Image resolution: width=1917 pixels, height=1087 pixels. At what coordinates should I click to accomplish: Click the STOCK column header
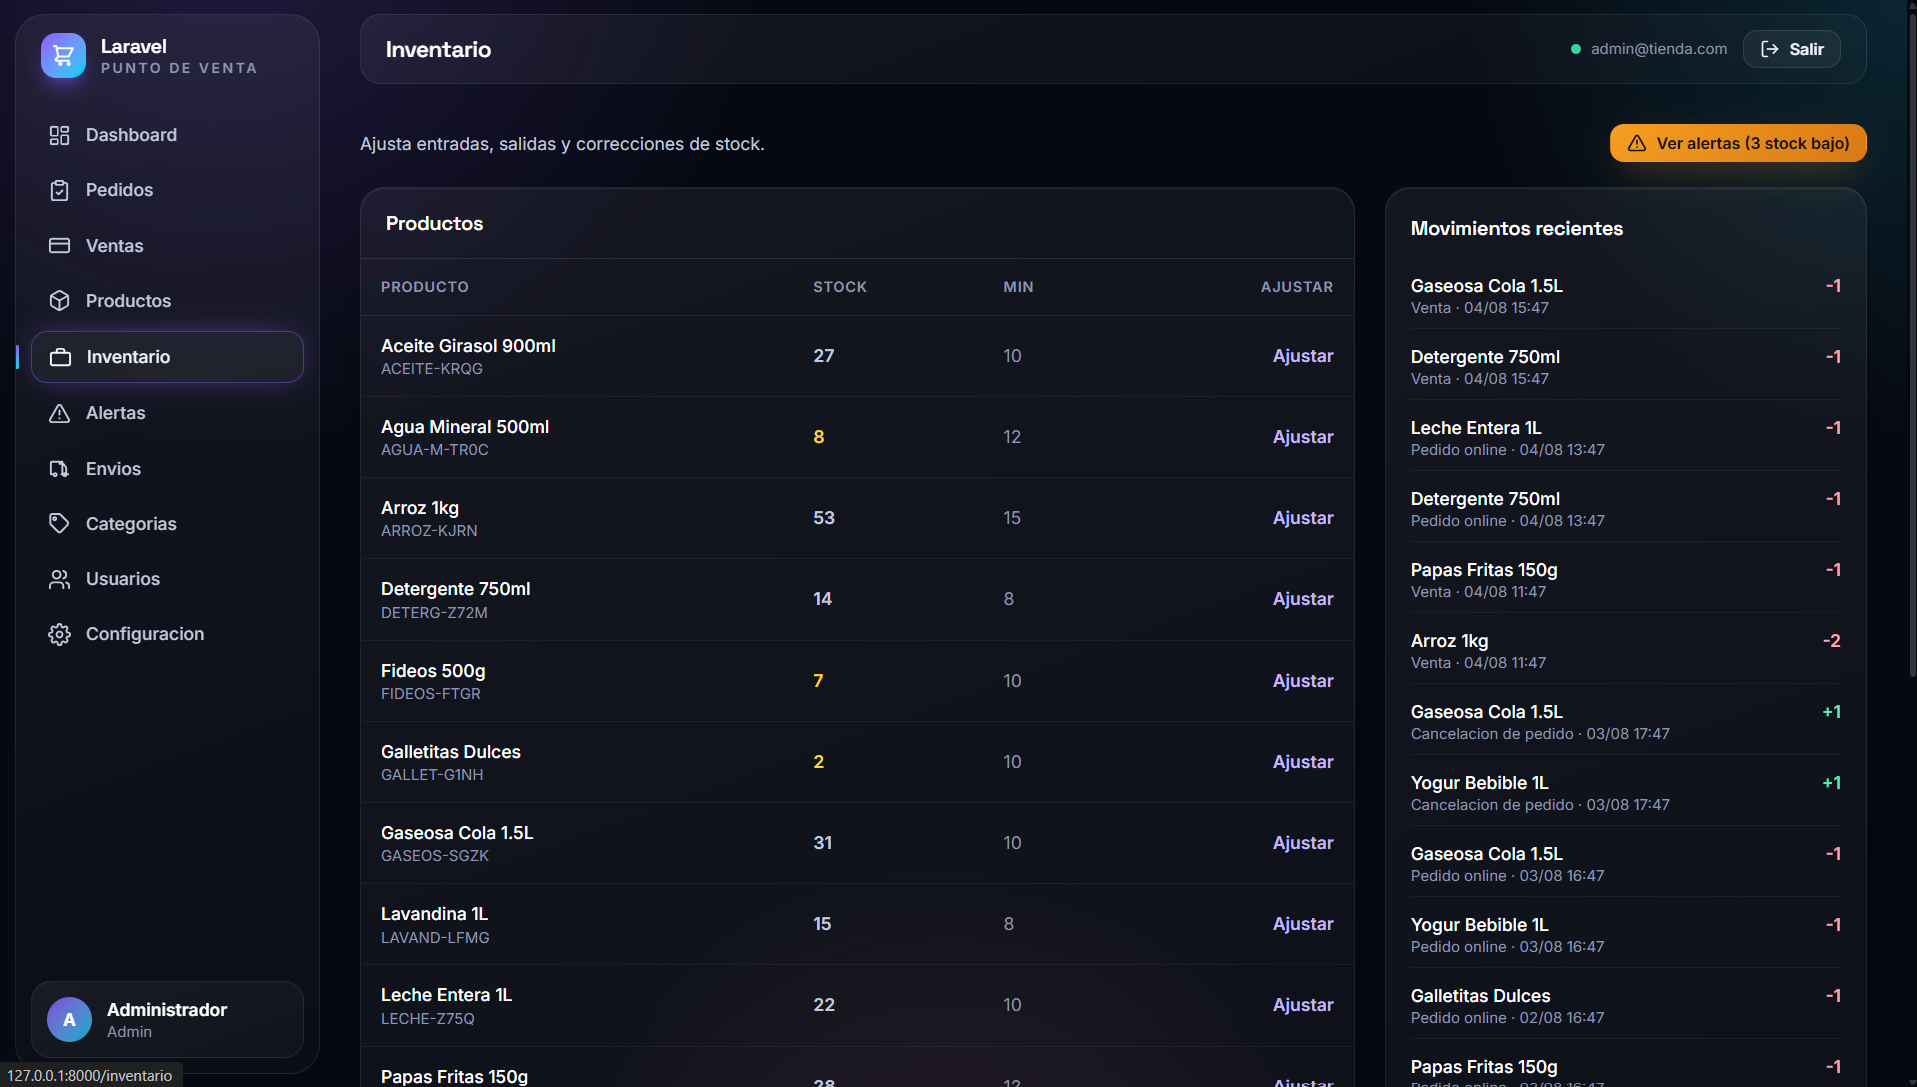click(x=840, y=287)
